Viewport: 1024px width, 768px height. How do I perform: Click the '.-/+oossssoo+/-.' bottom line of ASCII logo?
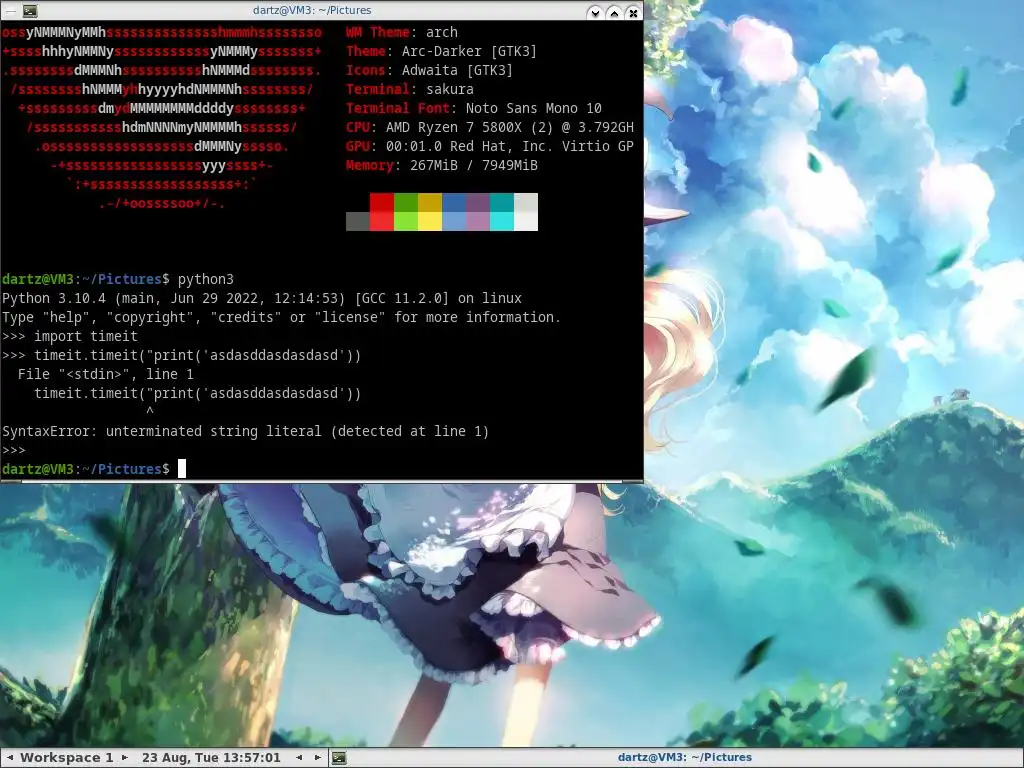click(x=162, y=203)
